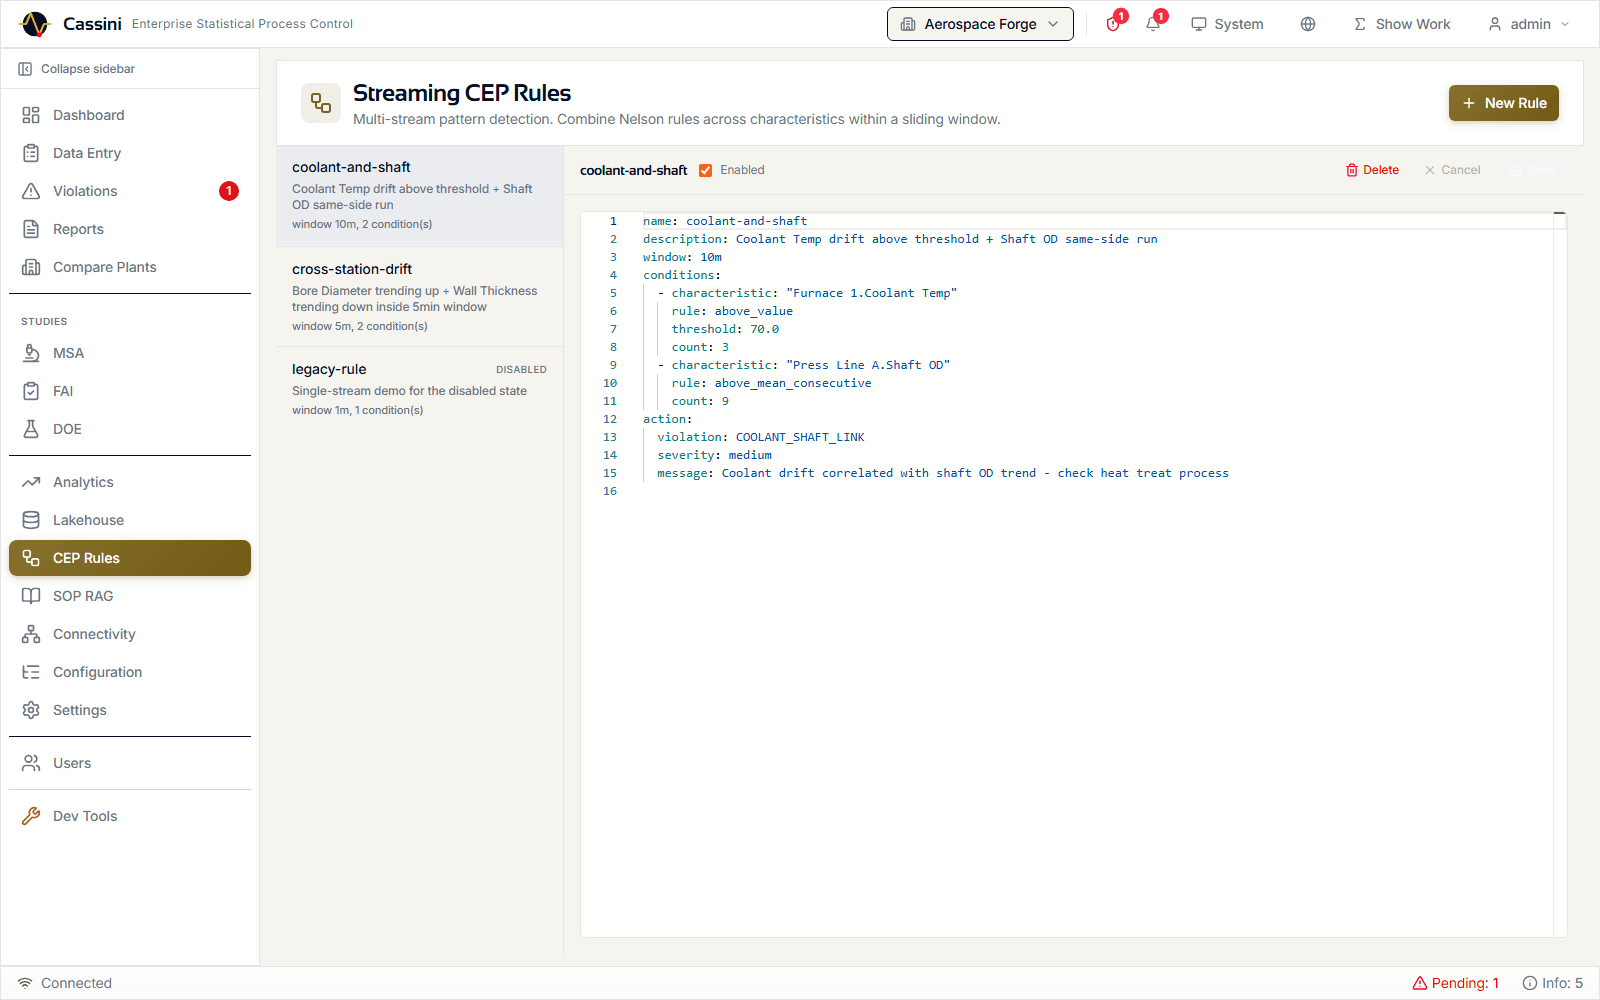Open Configuration section
The image size is (1600, 1000).
pos(130,672)
